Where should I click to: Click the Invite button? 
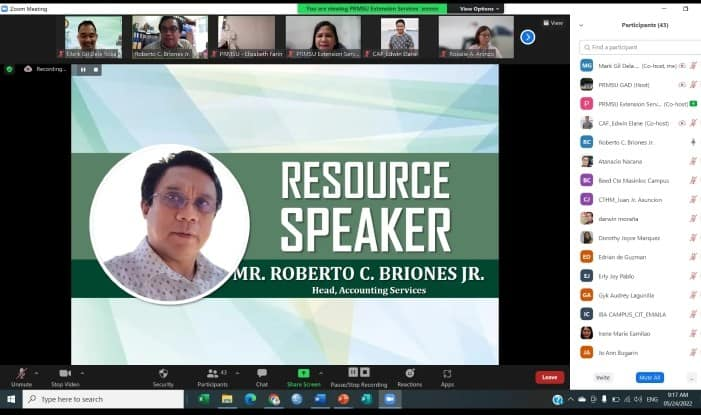click(603, 378)
